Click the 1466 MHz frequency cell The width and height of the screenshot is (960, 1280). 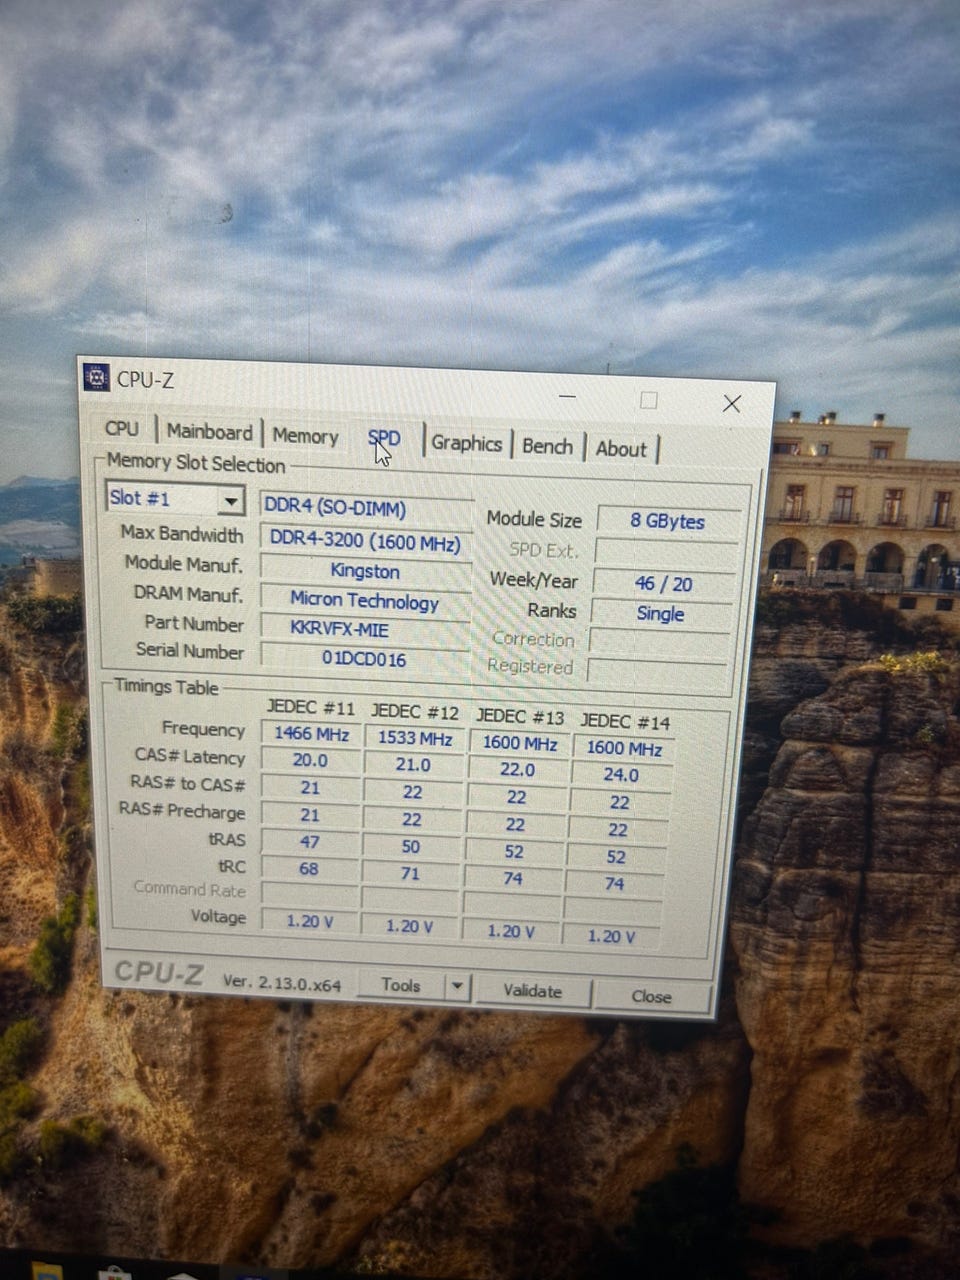pos(311,733)
